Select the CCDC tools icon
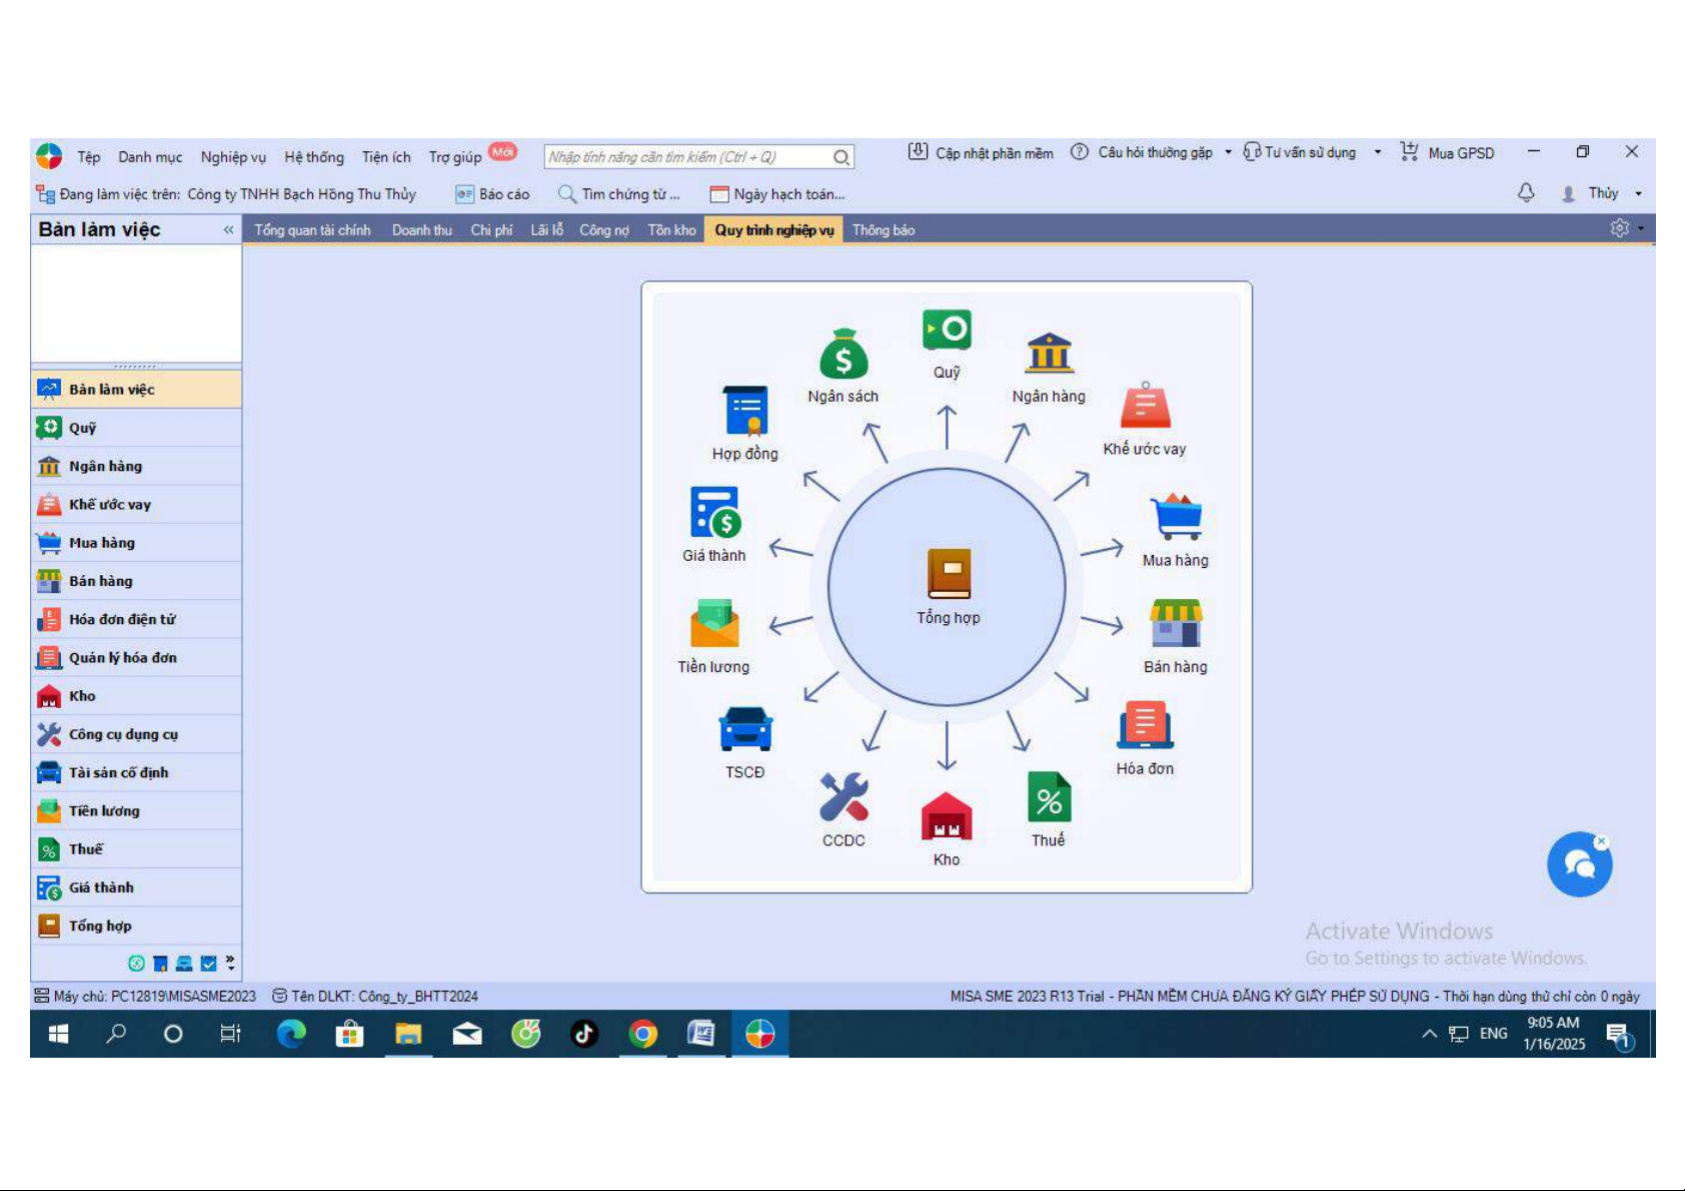The height and width of the screenshot is (1191, 1685). click(843, 798)
